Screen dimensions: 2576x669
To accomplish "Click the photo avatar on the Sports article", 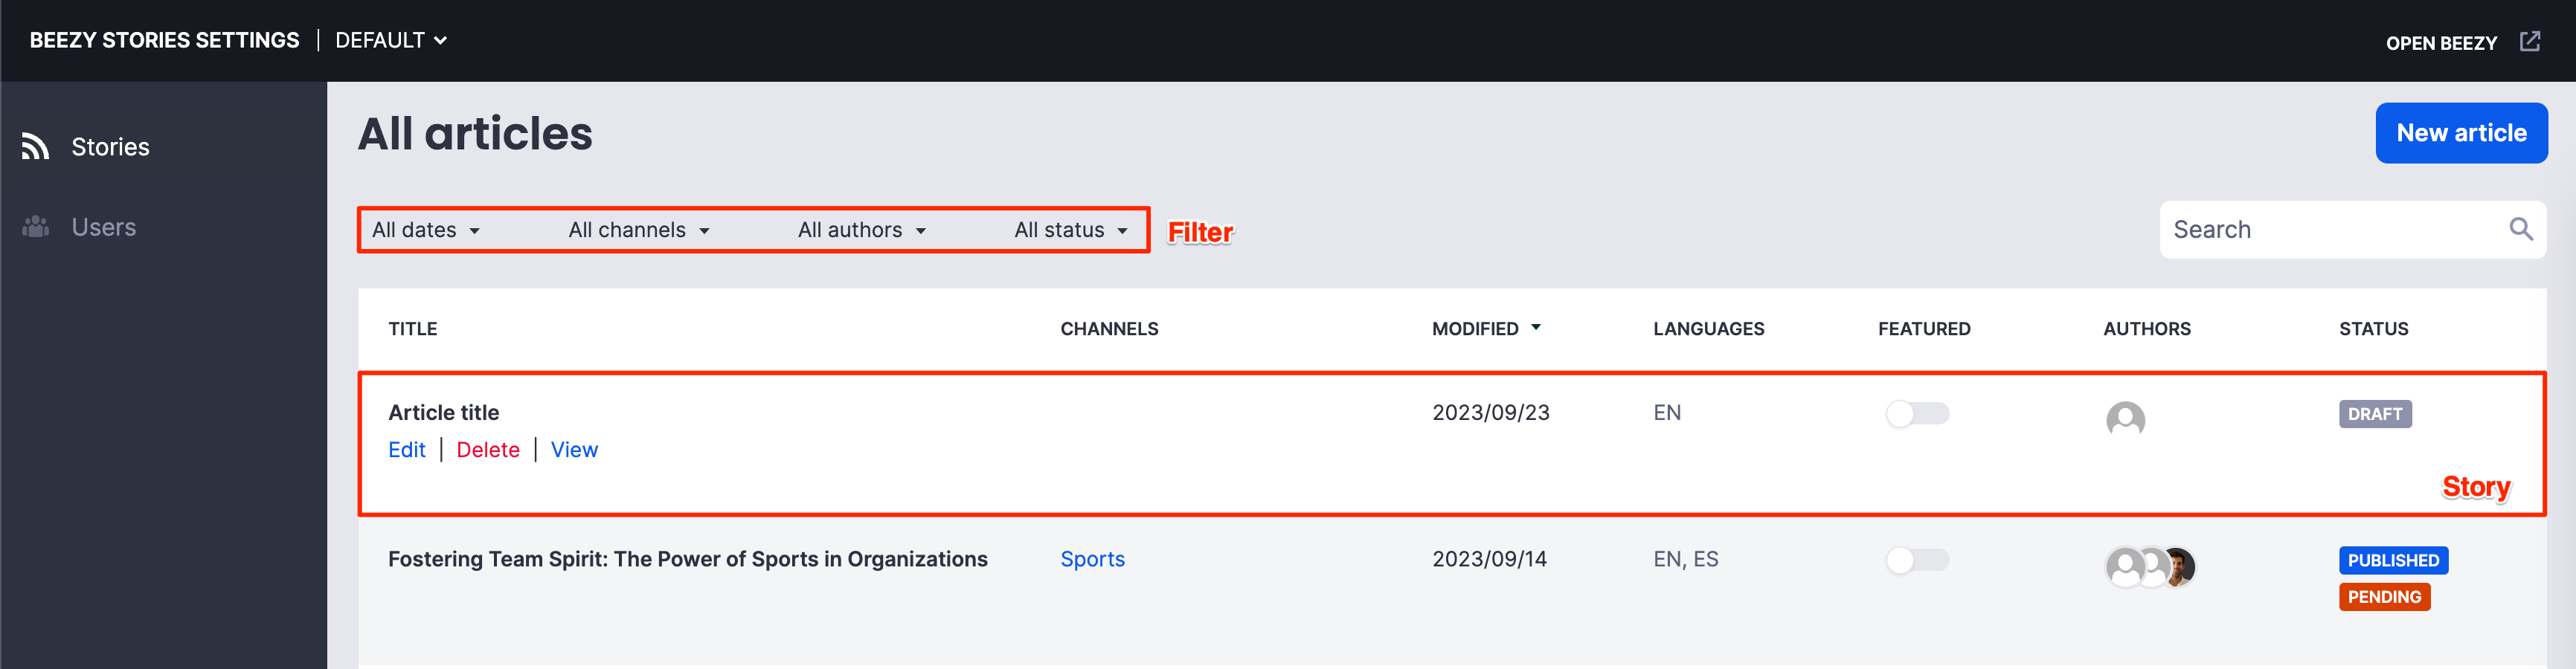I will point(2178,566).
